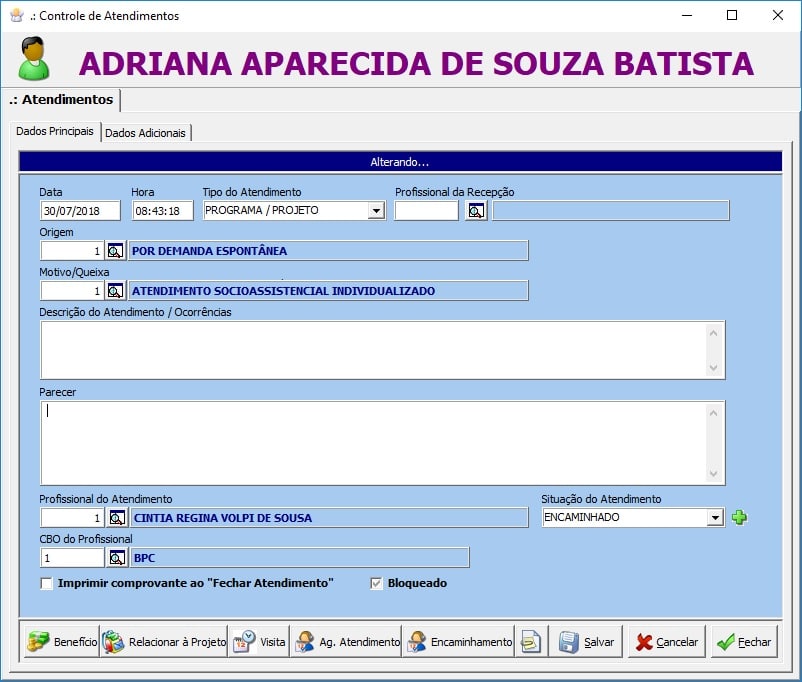Open the Situação do Atendimento dropdown
Viewport: 802px width, 682px height.
pyautogui.click(x=715, y=518)
